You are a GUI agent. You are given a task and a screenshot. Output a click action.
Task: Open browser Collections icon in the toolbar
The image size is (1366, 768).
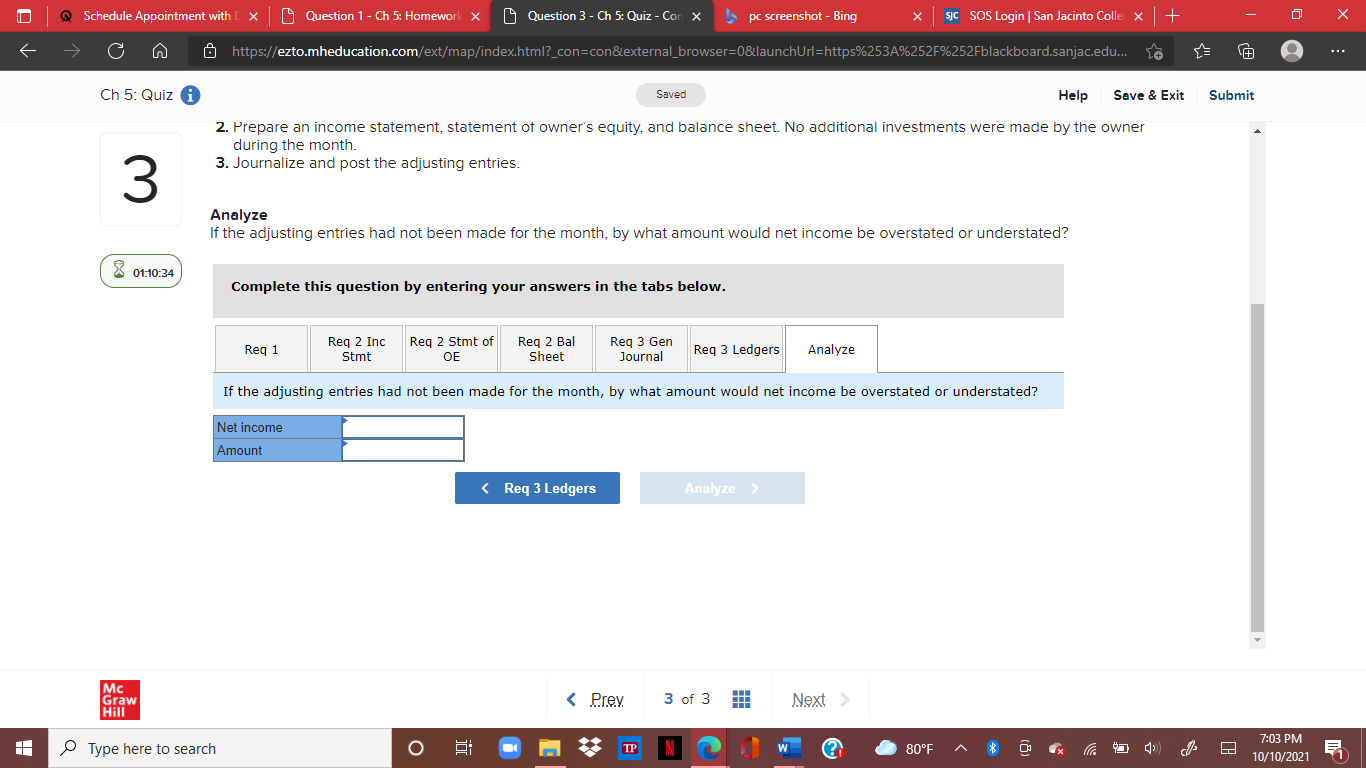[1247, 50]
